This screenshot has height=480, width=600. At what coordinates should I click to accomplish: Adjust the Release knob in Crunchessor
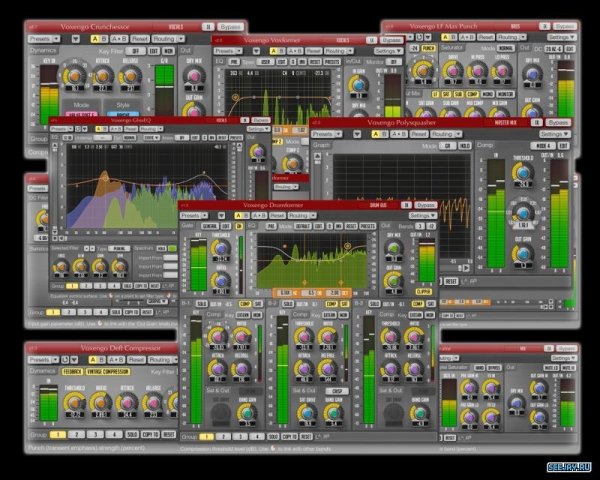[x=130, y=76]
